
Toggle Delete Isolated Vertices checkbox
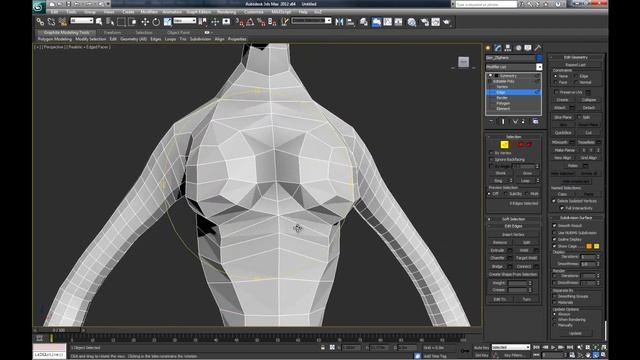point(554,201)
